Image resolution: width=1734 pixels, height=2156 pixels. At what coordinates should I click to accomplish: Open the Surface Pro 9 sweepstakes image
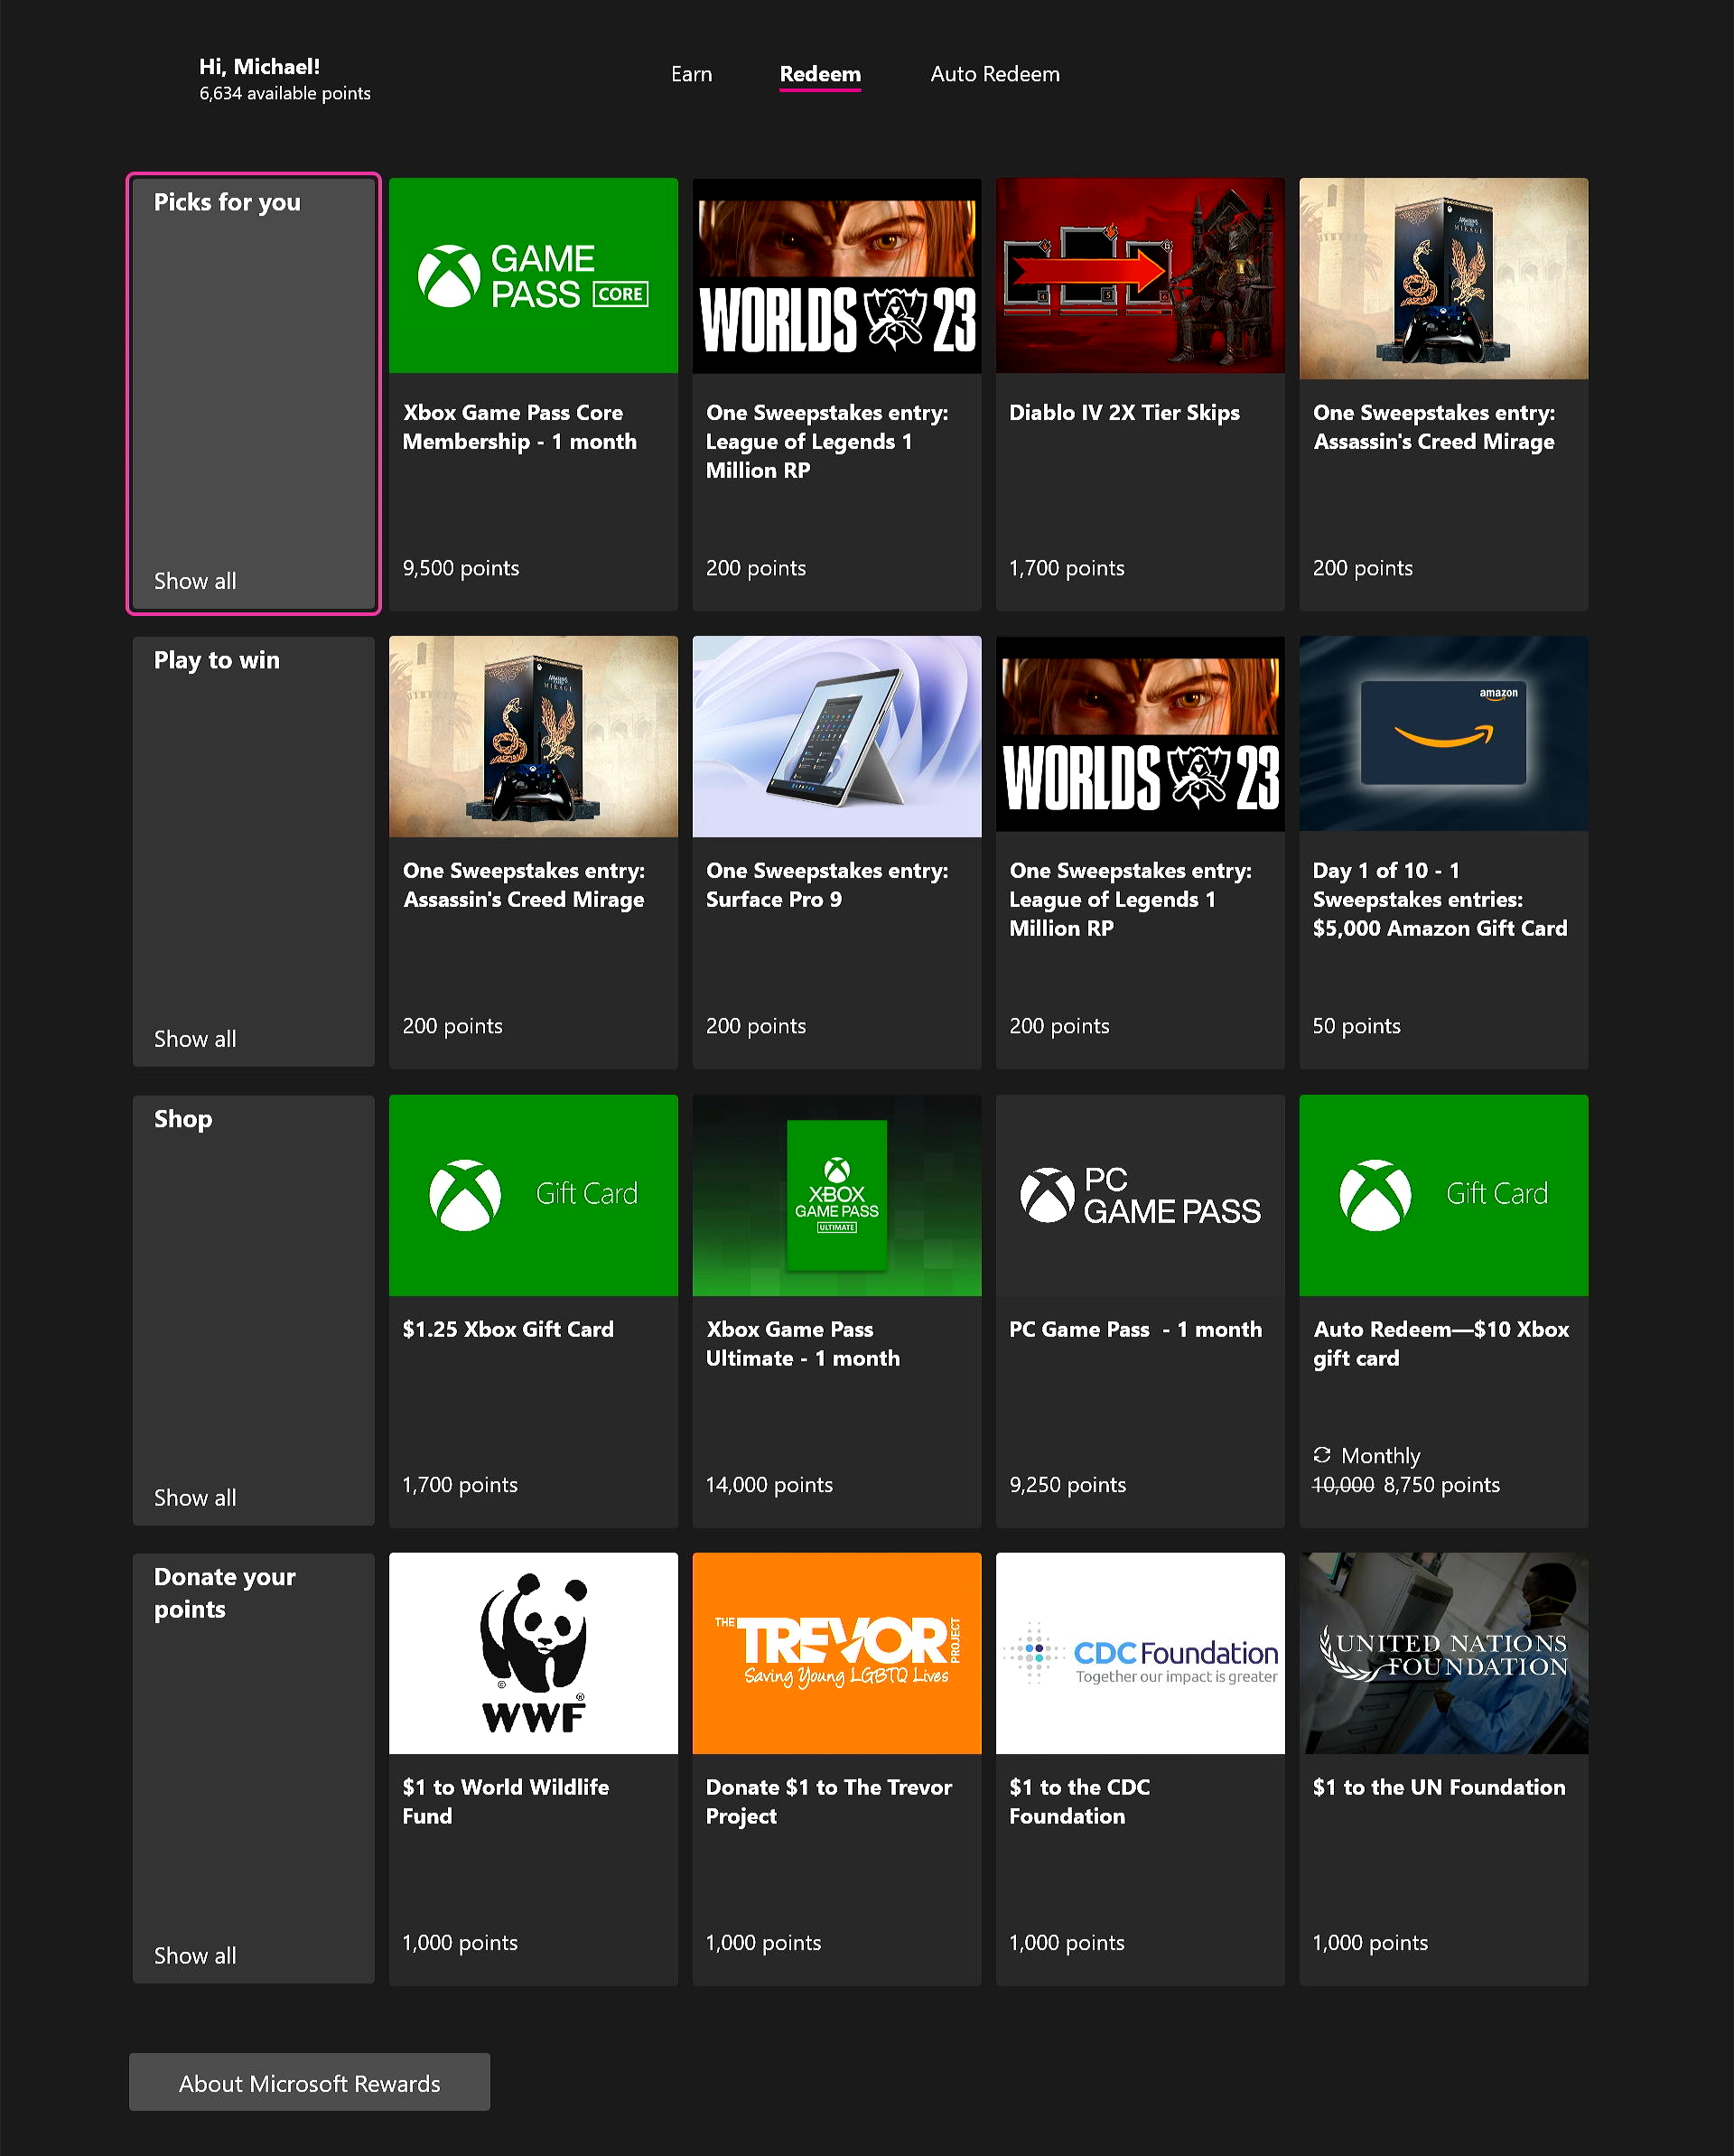(836, 737)
